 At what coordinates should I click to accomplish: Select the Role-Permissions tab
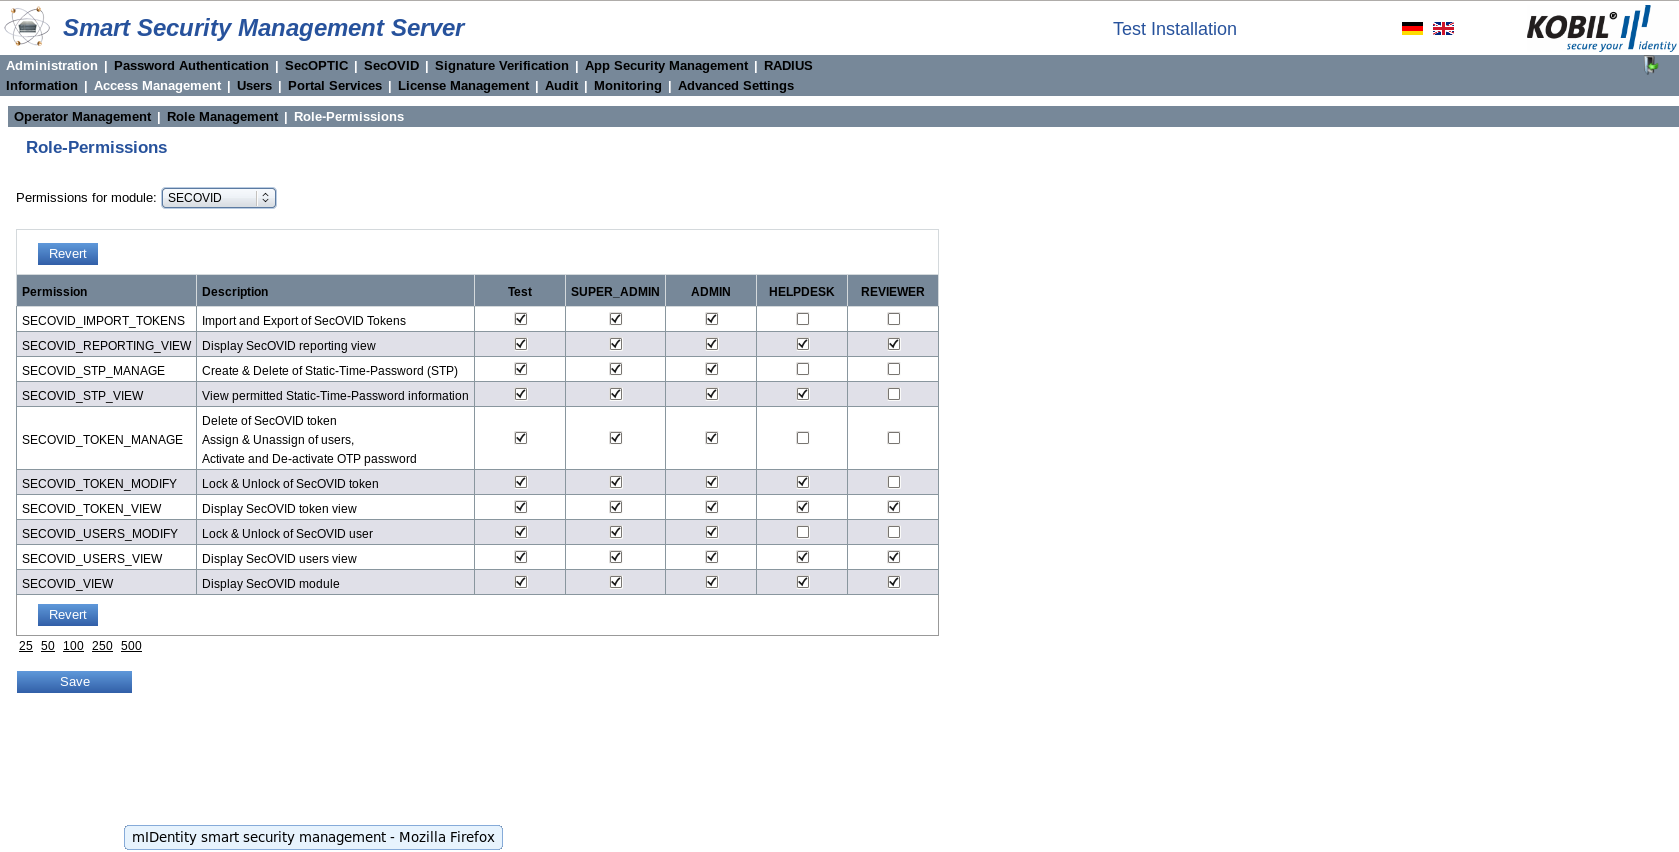[x=349, y=117]
